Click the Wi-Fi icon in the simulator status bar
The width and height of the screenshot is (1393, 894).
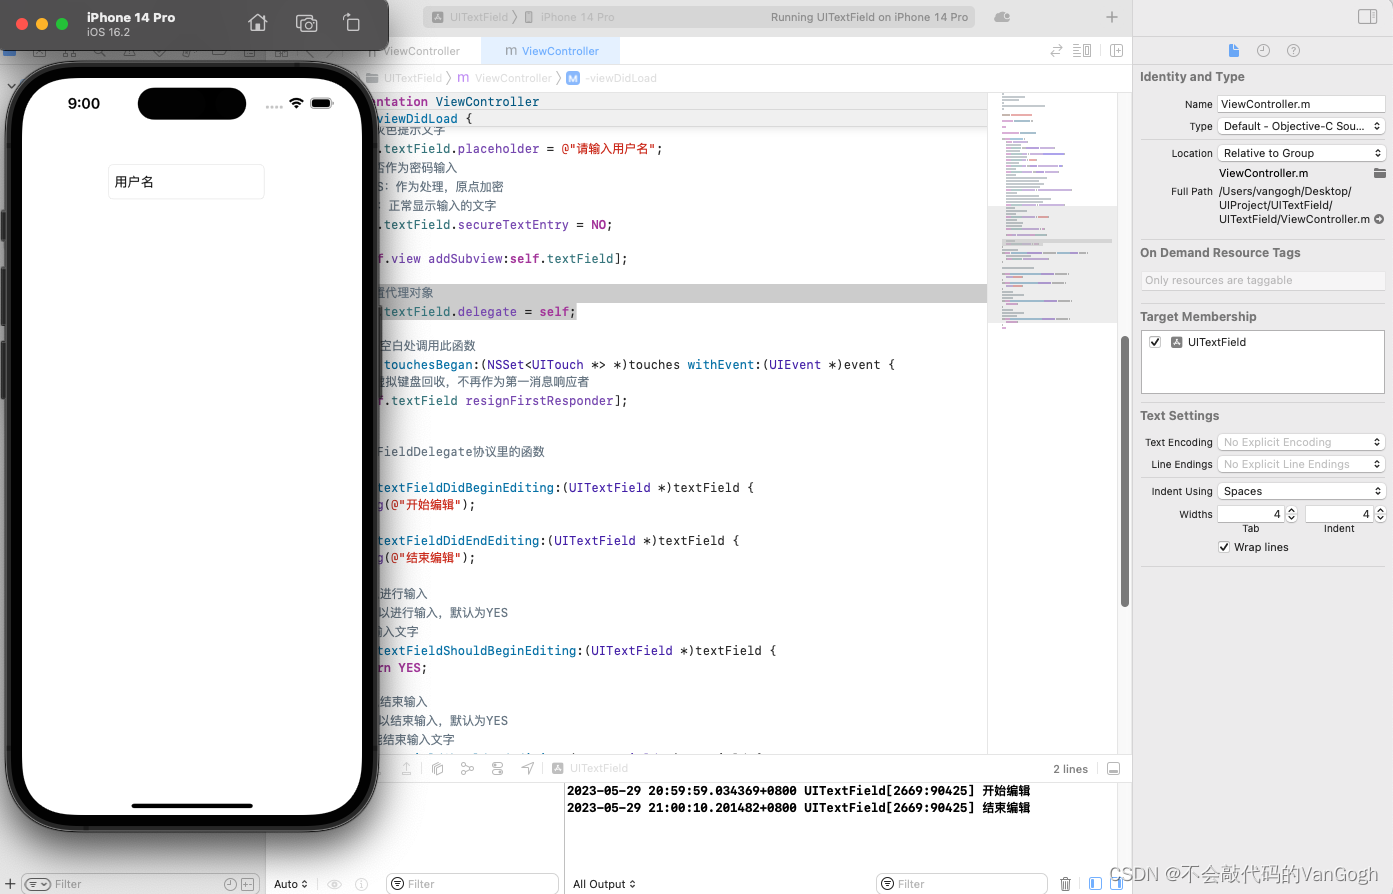point(296,103)
